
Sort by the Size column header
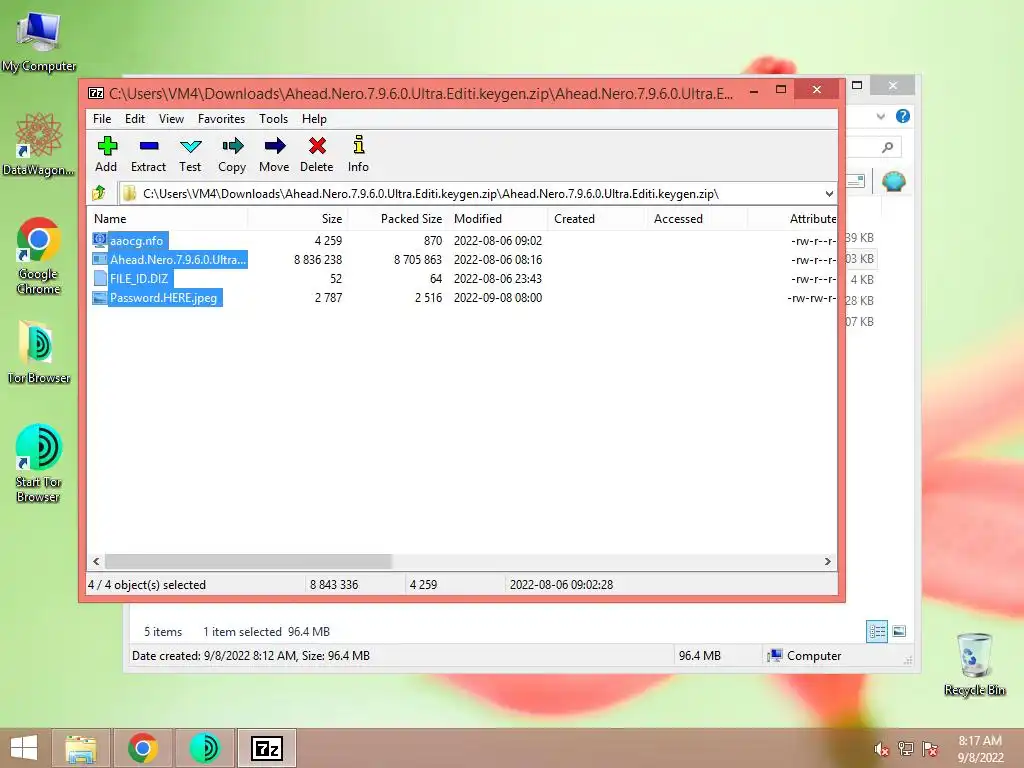click(x=332, y=219)
